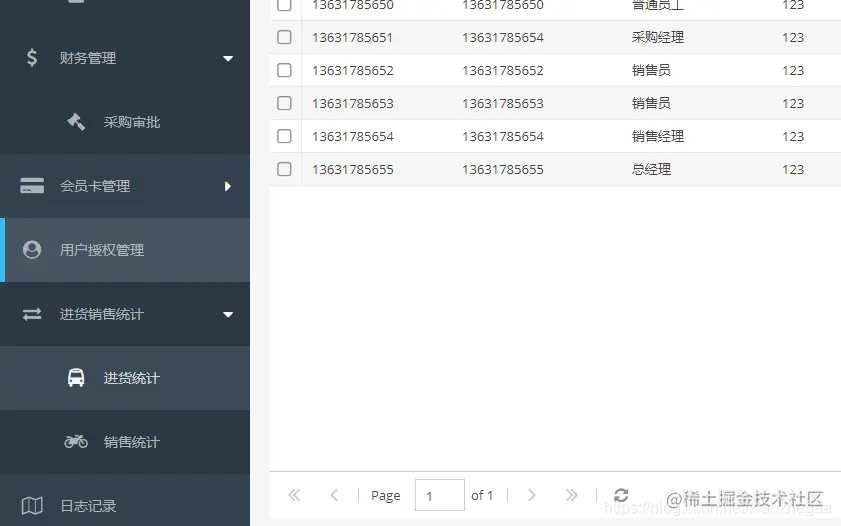The height and width of the screenshot is (526, 841).
Task: Open 进货统计 submenu item
Action: pos(125,378)
